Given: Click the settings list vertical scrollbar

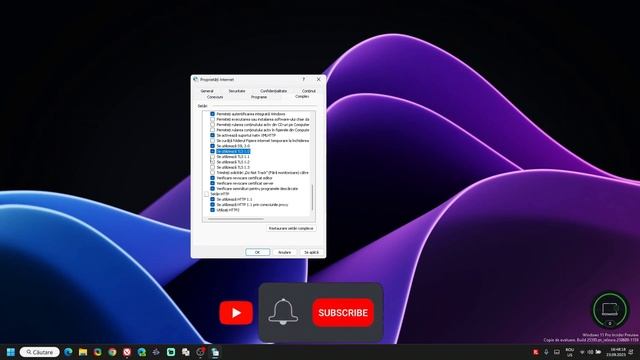Looking at the screenshot, I should point(313,197).
